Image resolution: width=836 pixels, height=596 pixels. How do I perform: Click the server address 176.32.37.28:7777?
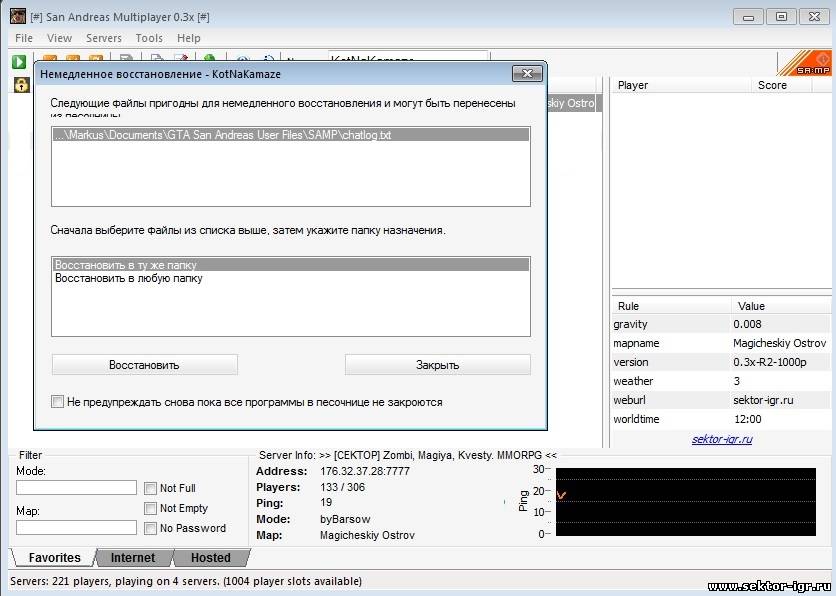365,471
